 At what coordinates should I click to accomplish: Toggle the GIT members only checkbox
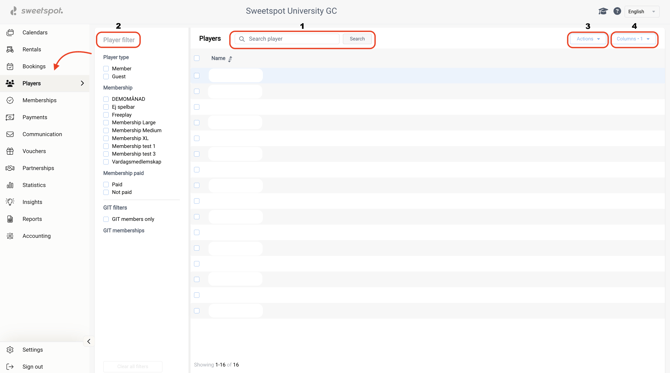(x=106, y=219)
